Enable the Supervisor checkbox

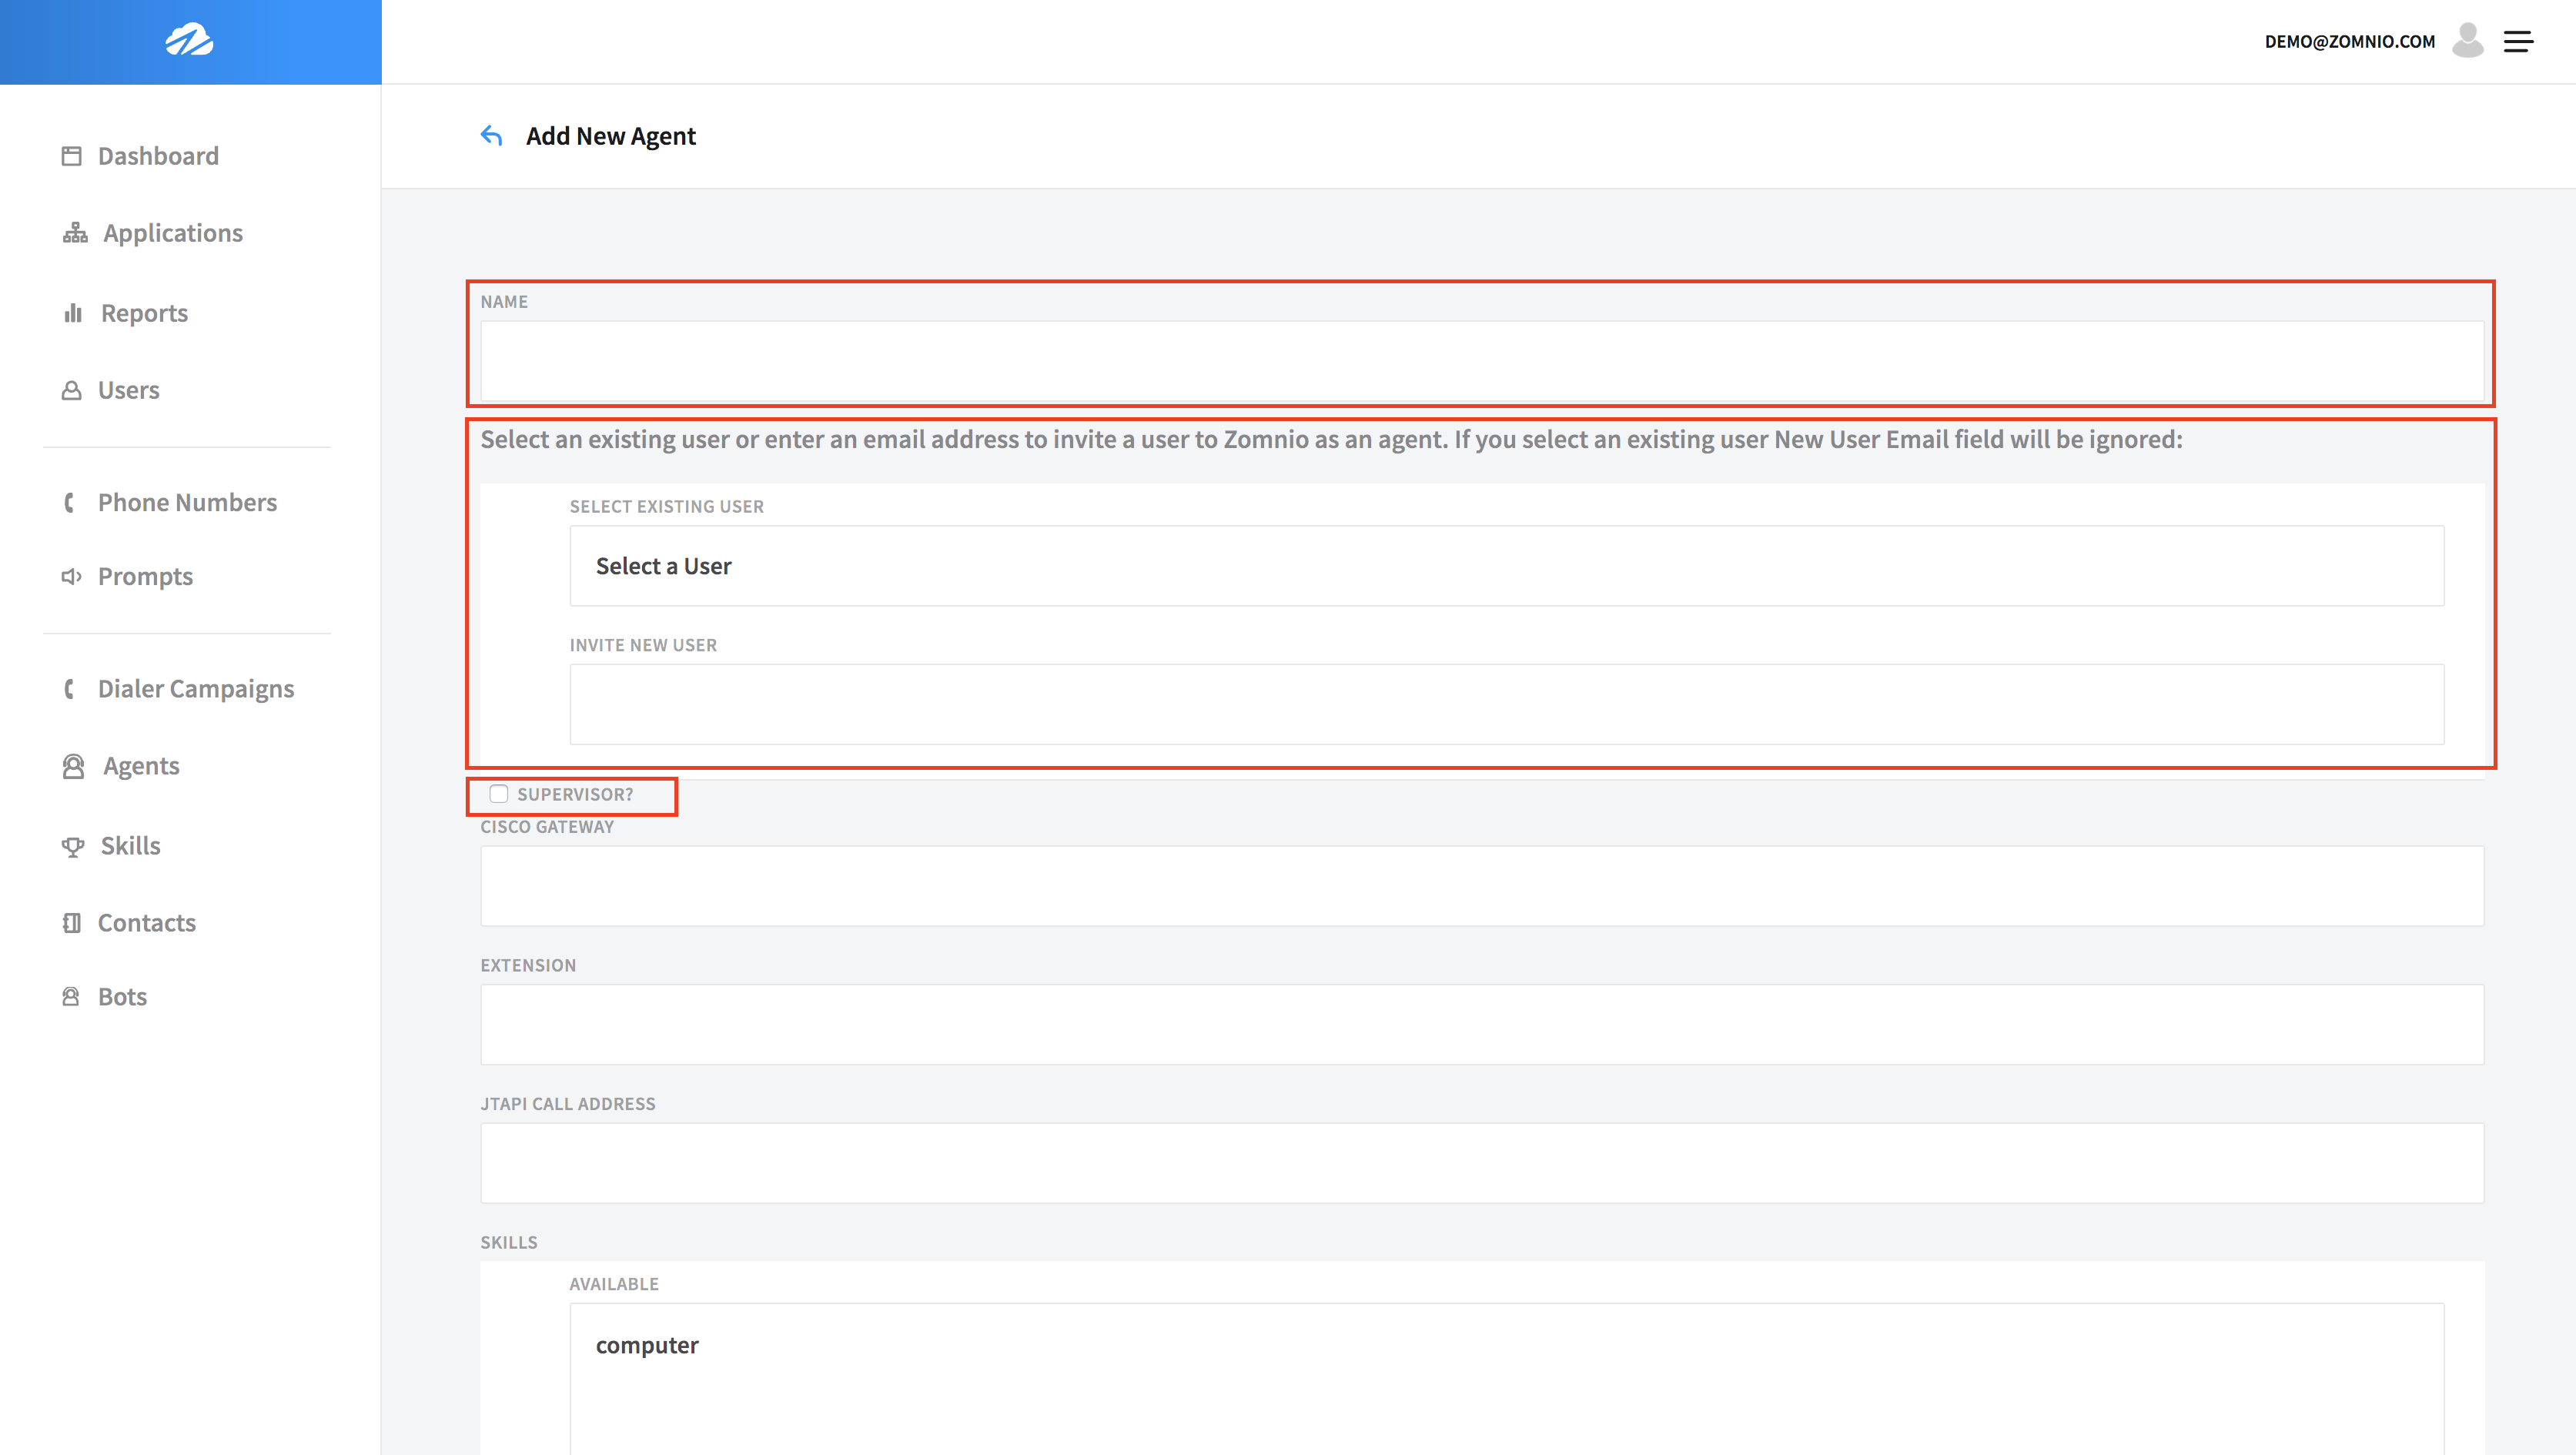[498, 794]
